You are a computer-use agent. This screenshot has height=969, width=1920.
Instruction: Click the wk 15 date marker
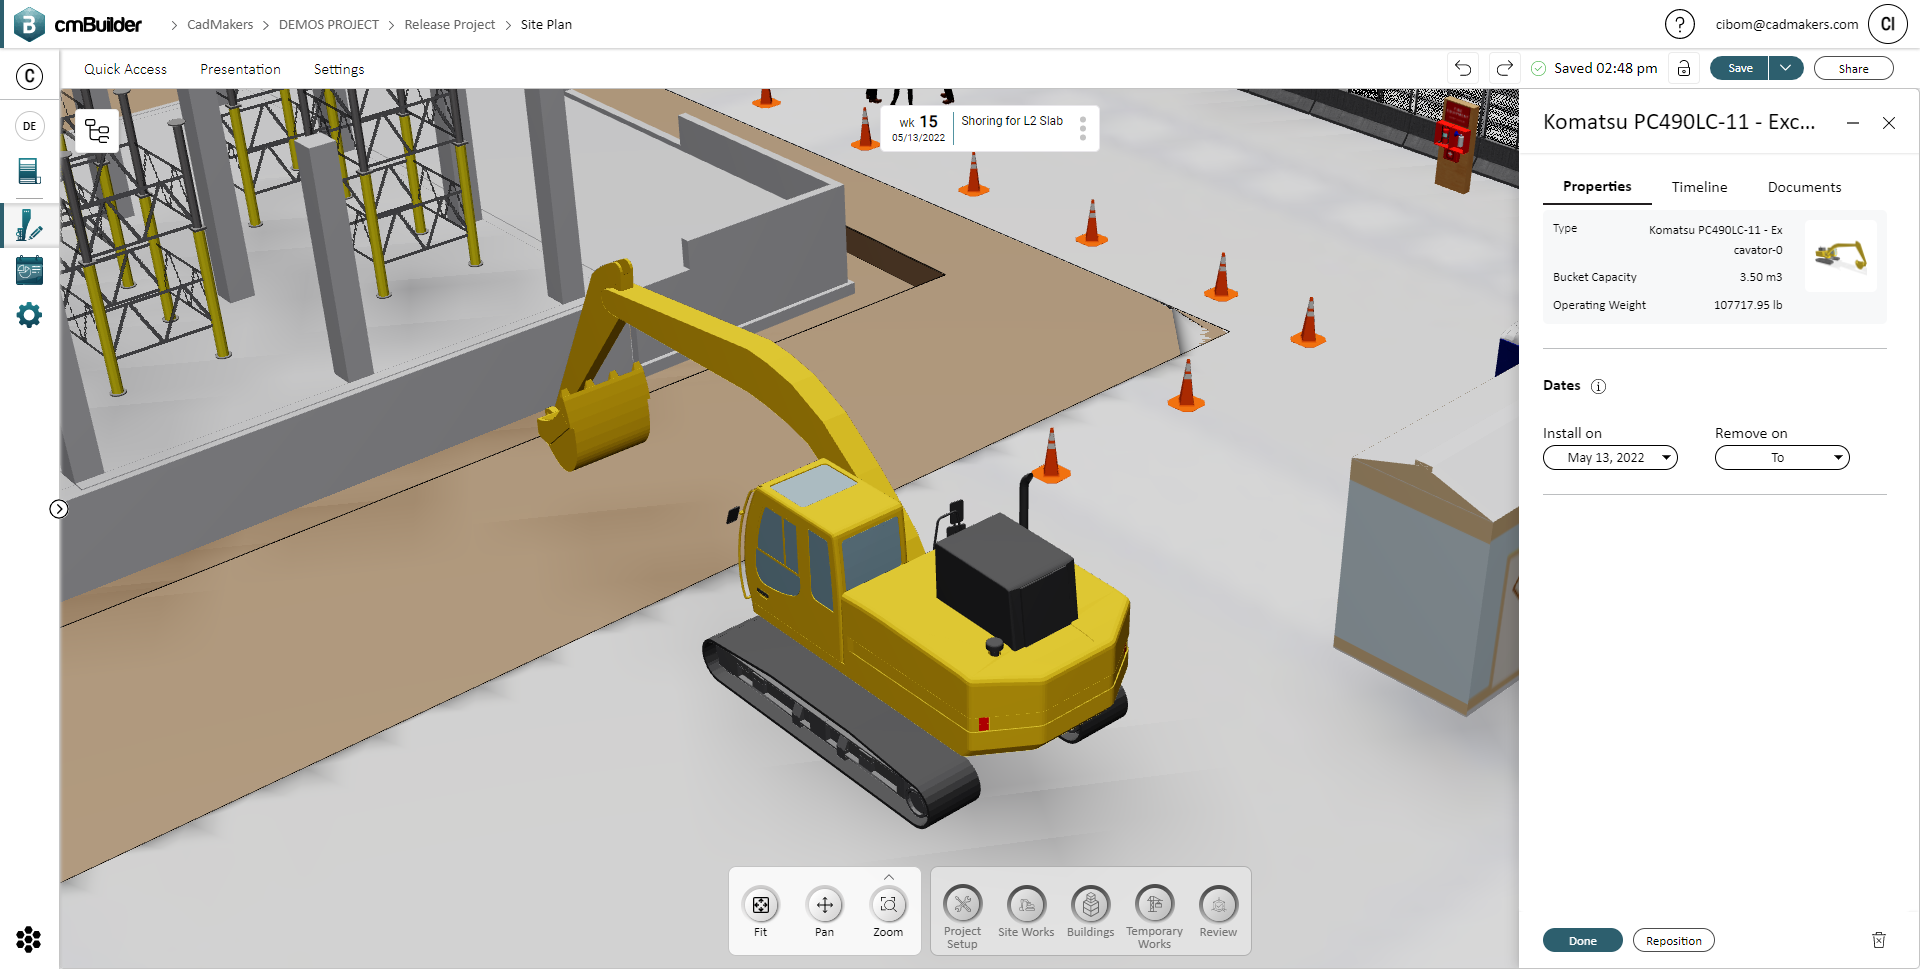coord(918,128)
